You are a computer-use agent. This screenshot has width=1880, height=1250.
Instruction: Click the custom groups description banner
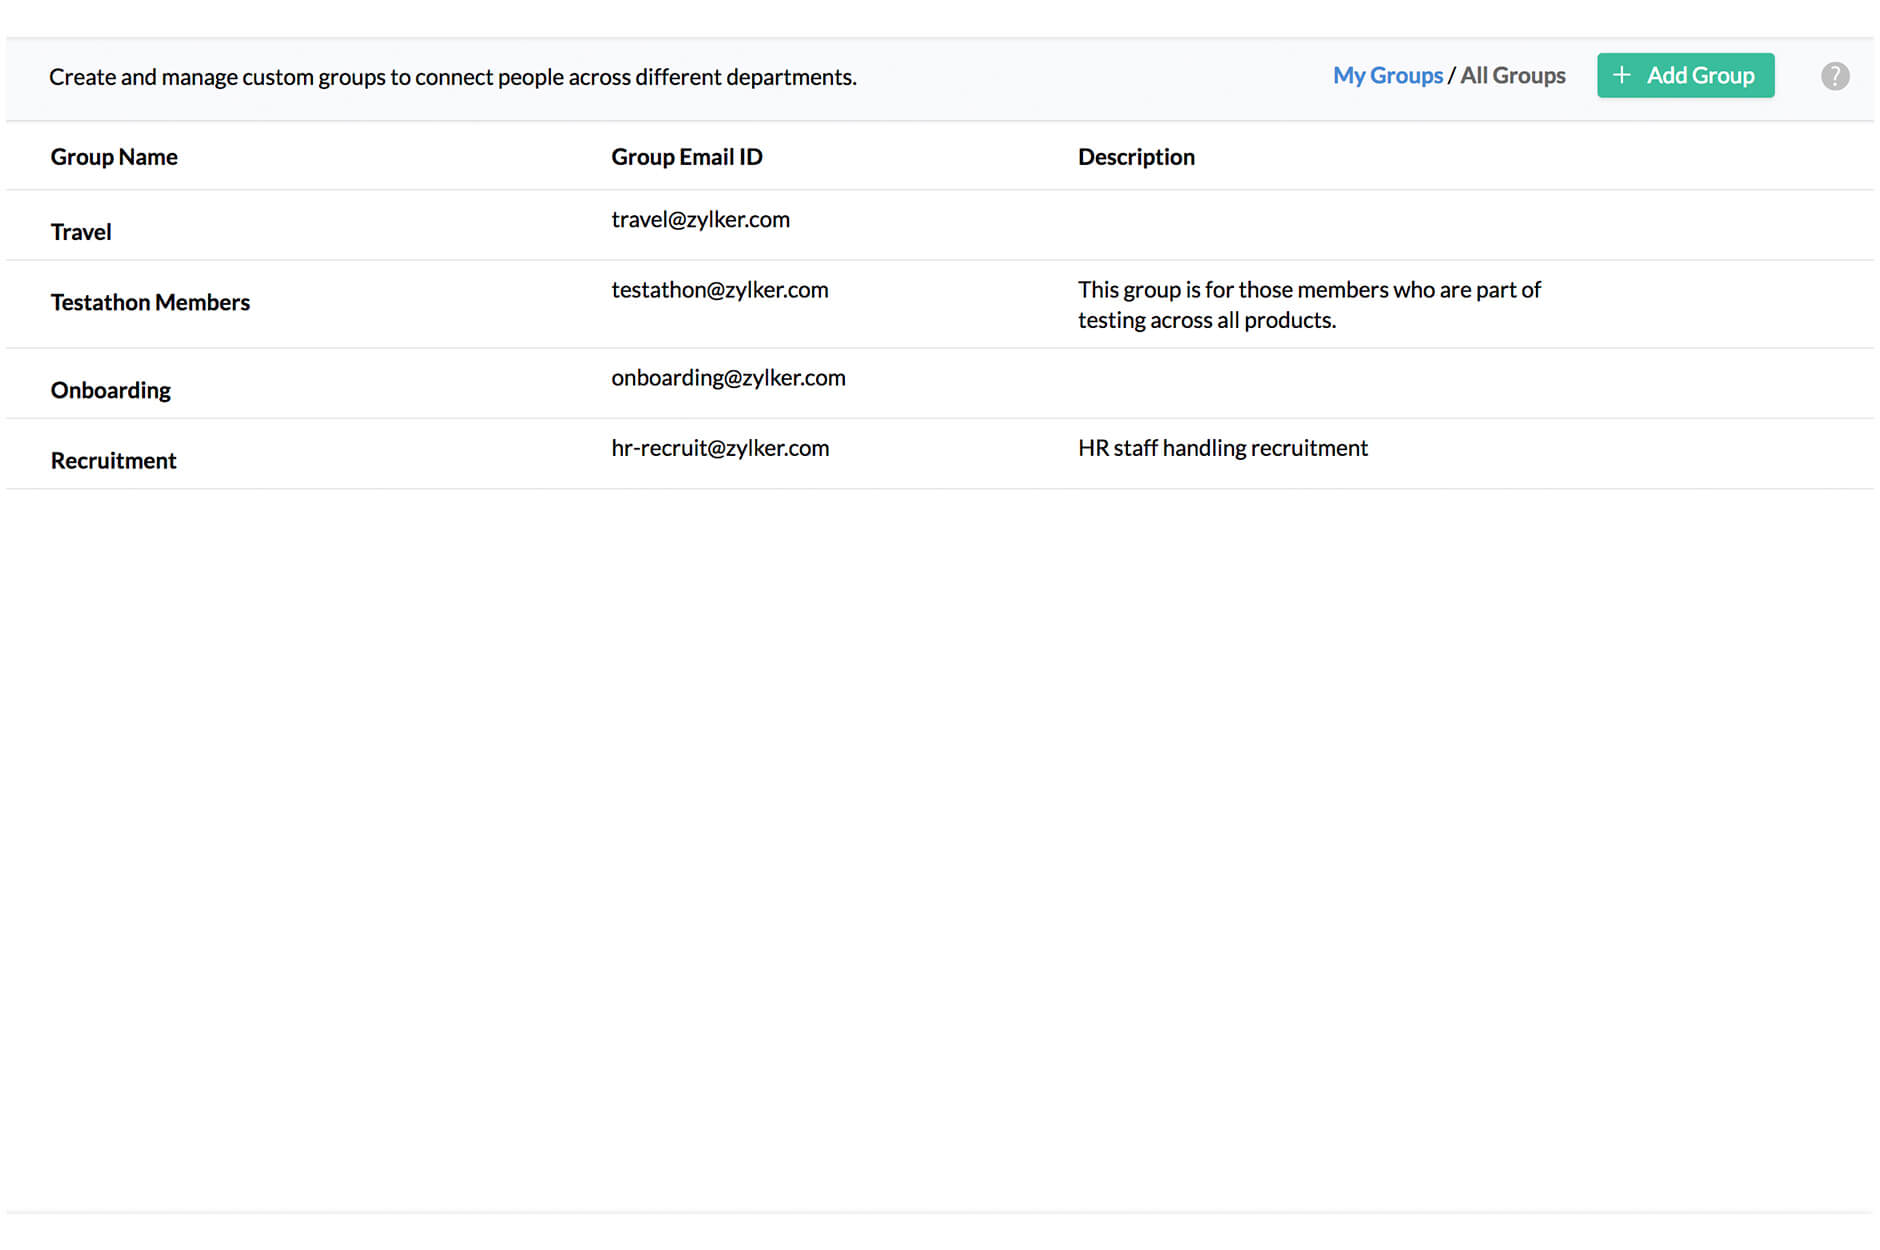453,77
